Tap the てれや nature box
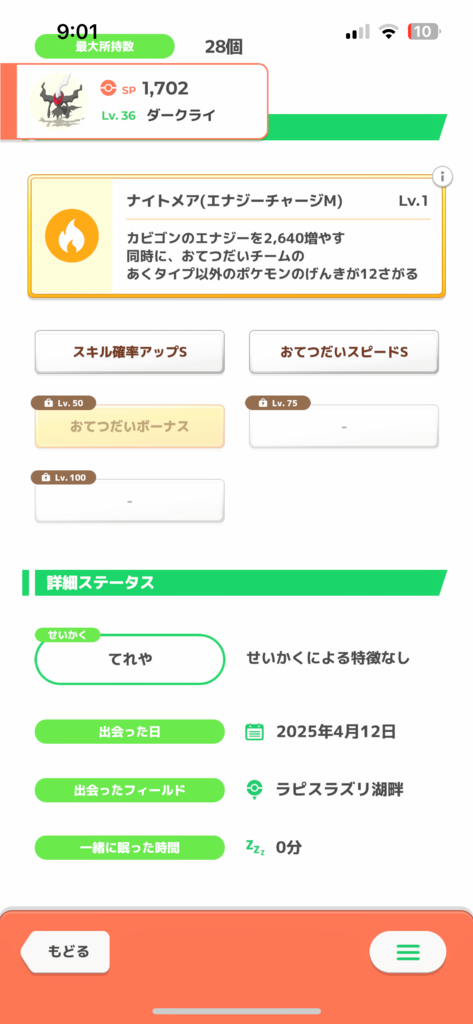Viewport: 473px width, 1024px height. [x=129, y=659]
